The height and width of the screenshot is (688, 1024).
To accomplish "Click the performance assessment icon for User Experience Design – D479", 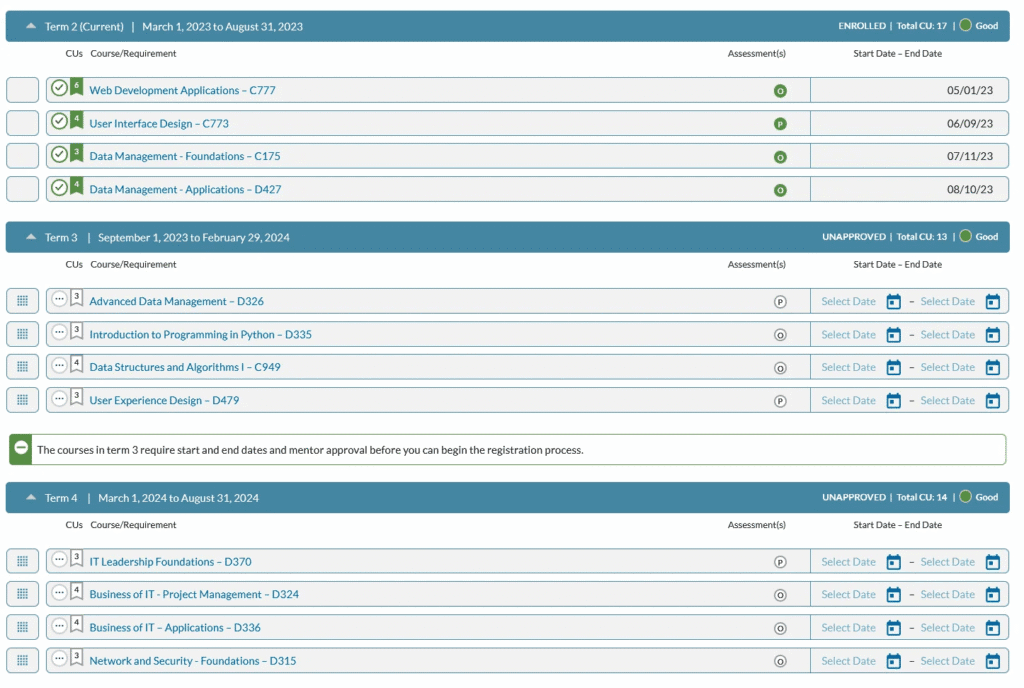I will [x=781, y=399].
